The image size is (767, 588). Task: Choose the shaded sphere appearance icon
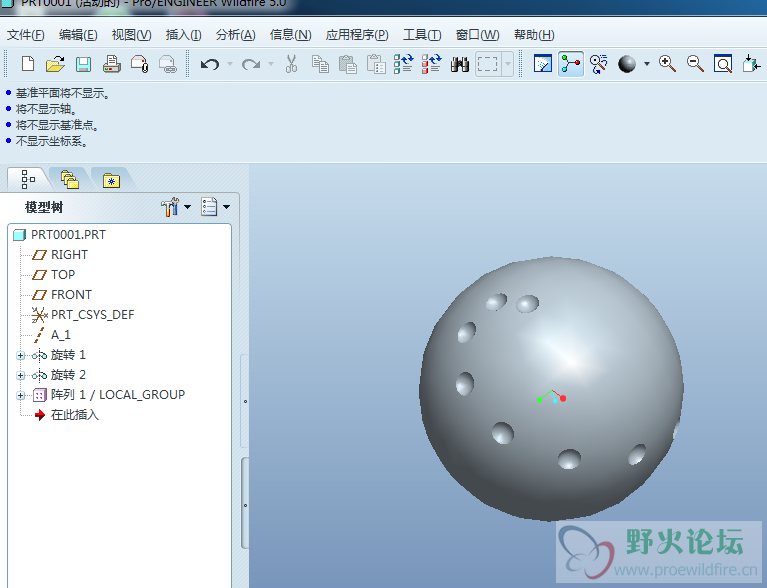627,64
